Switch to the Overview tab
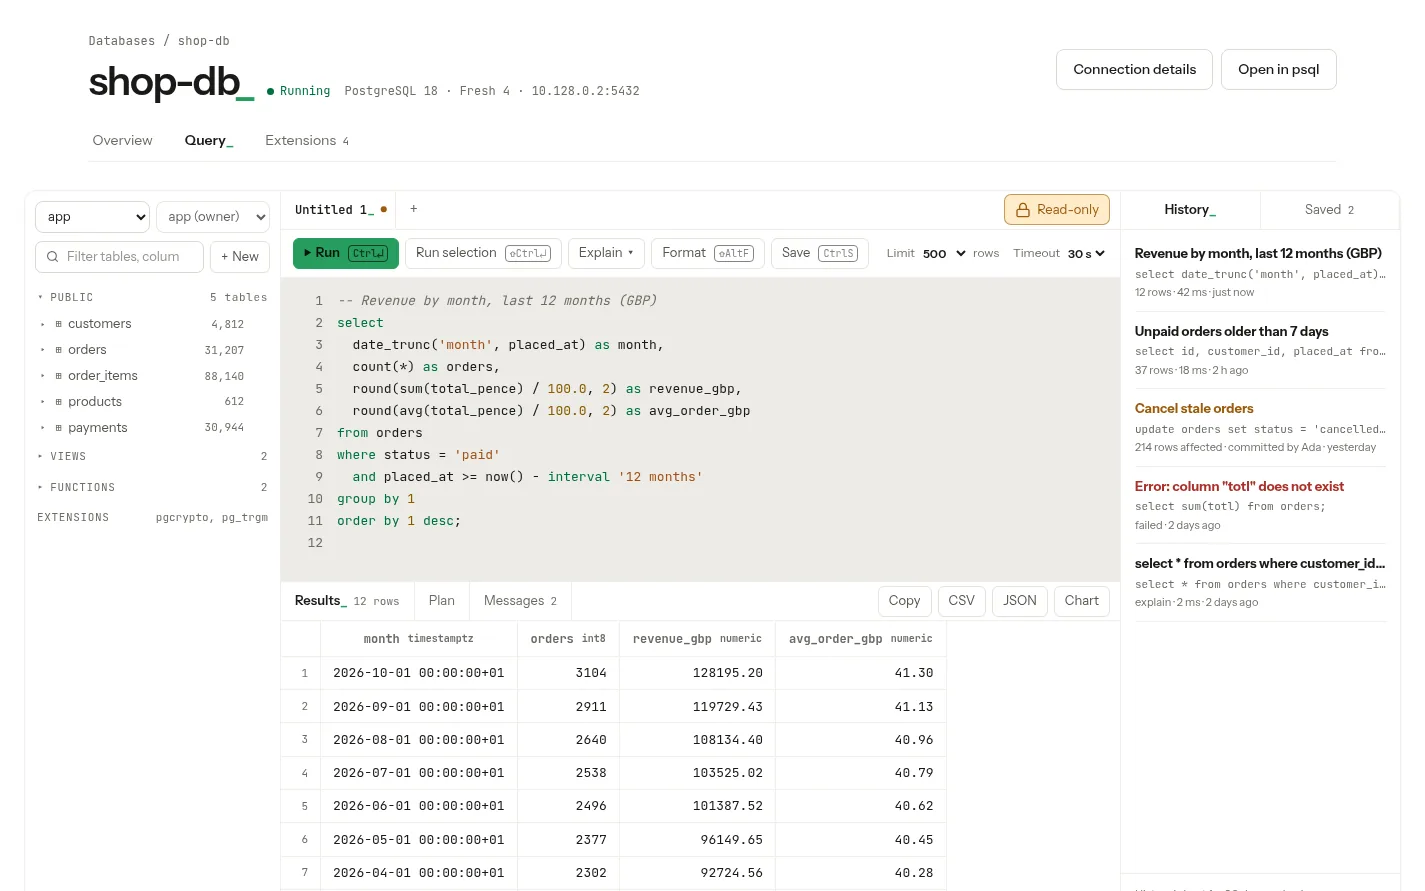The height and width of the screenshot is (891, 1425). pyautogui.click(x=123, y=141)
